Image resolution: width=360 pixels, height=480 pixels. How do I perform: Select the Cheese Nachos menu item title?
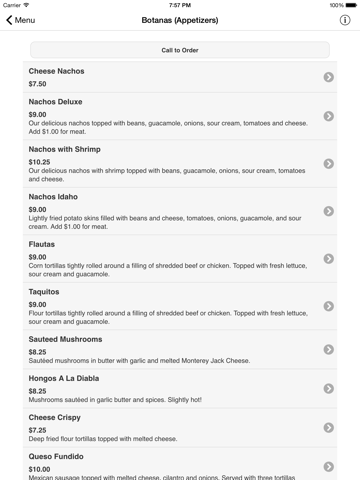pos(56,71)
